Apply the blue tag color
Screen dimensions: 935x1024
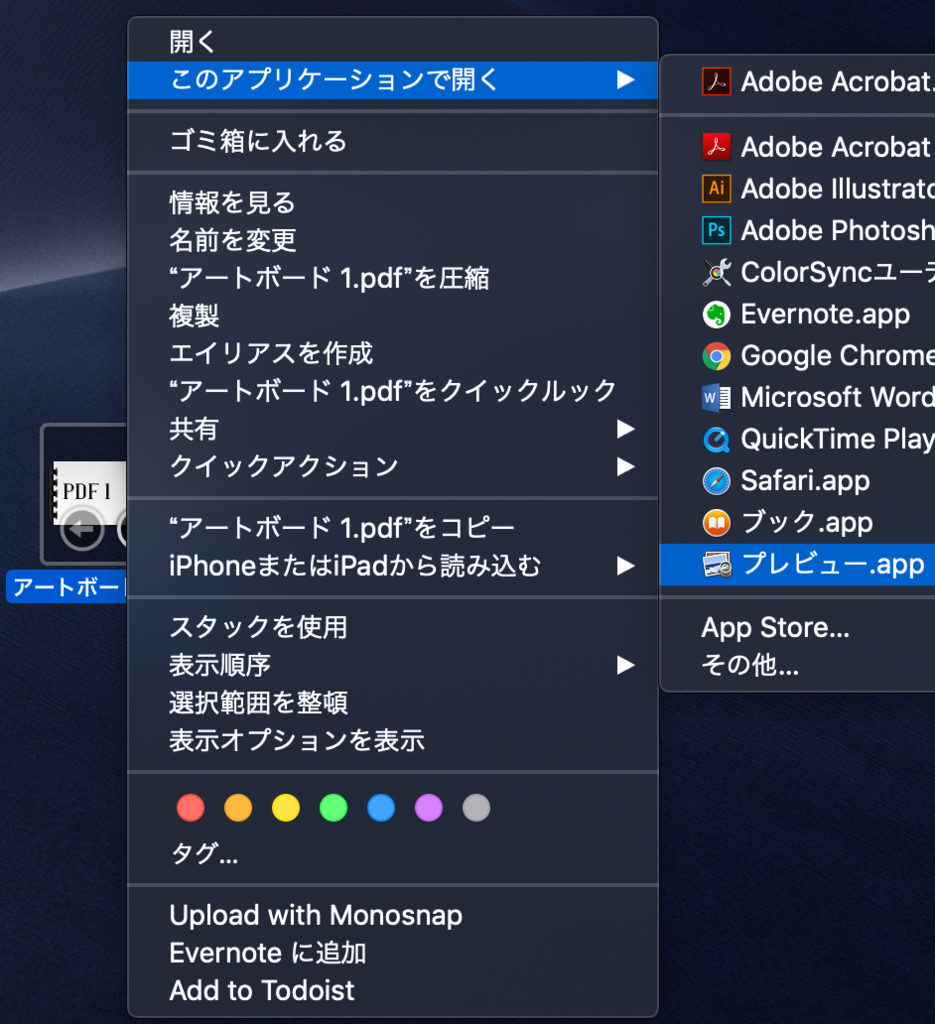click(x=381, y=808)
